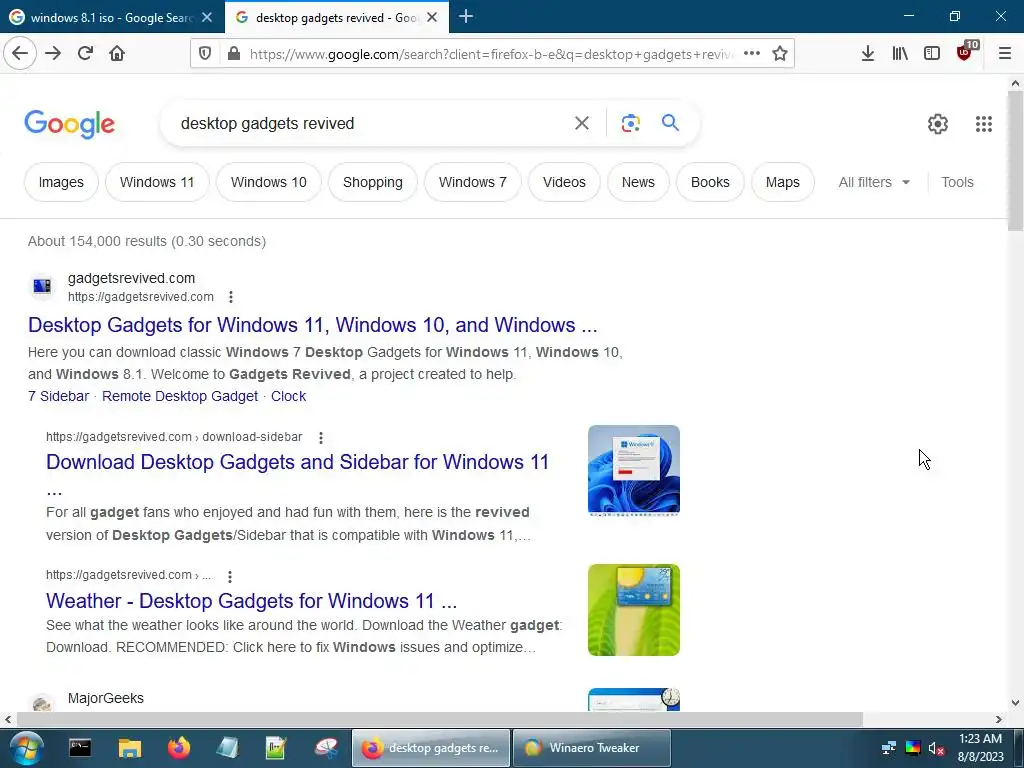The image size is (1024, 768).
Task: Filter results by Images
Action: 61,182
